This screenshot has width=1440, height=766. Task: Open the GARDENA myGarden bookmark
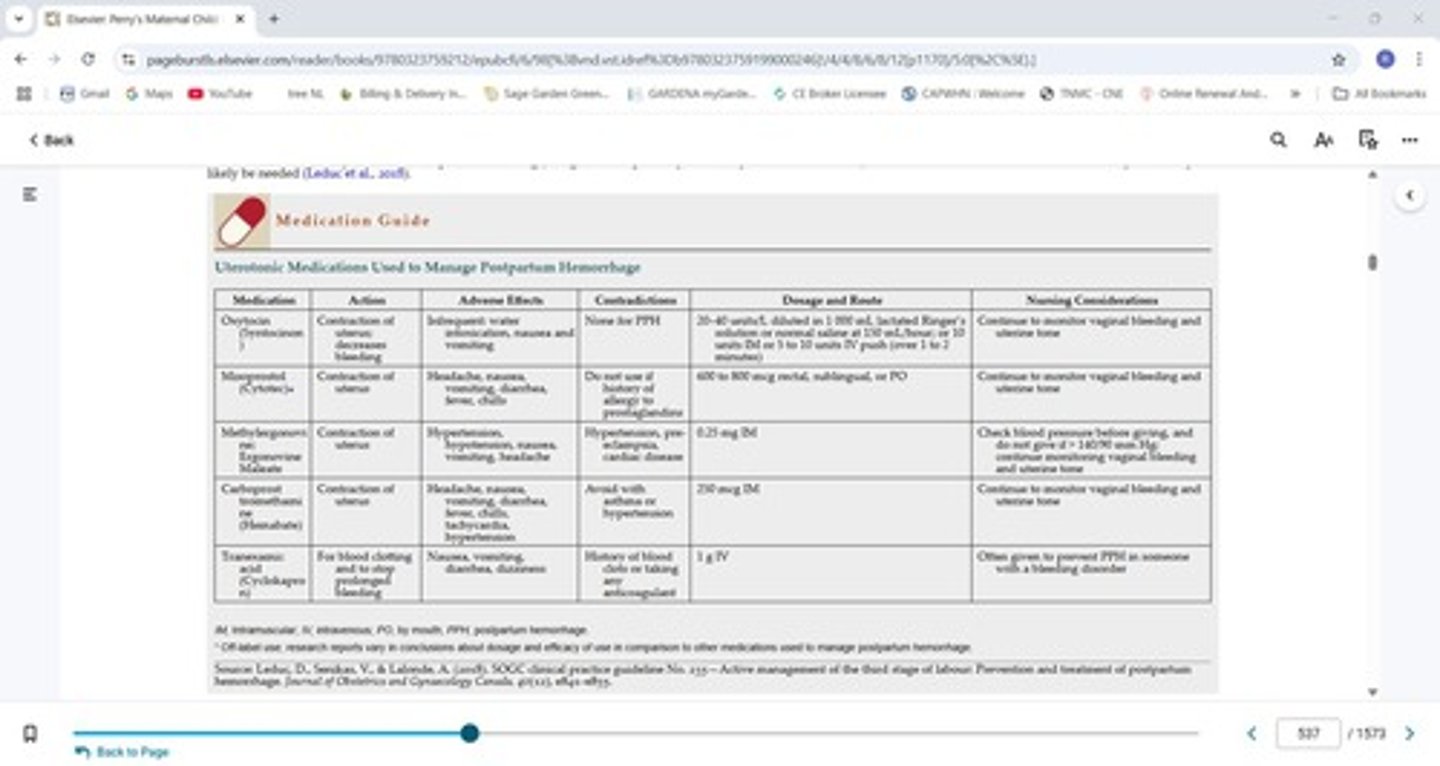692,93
